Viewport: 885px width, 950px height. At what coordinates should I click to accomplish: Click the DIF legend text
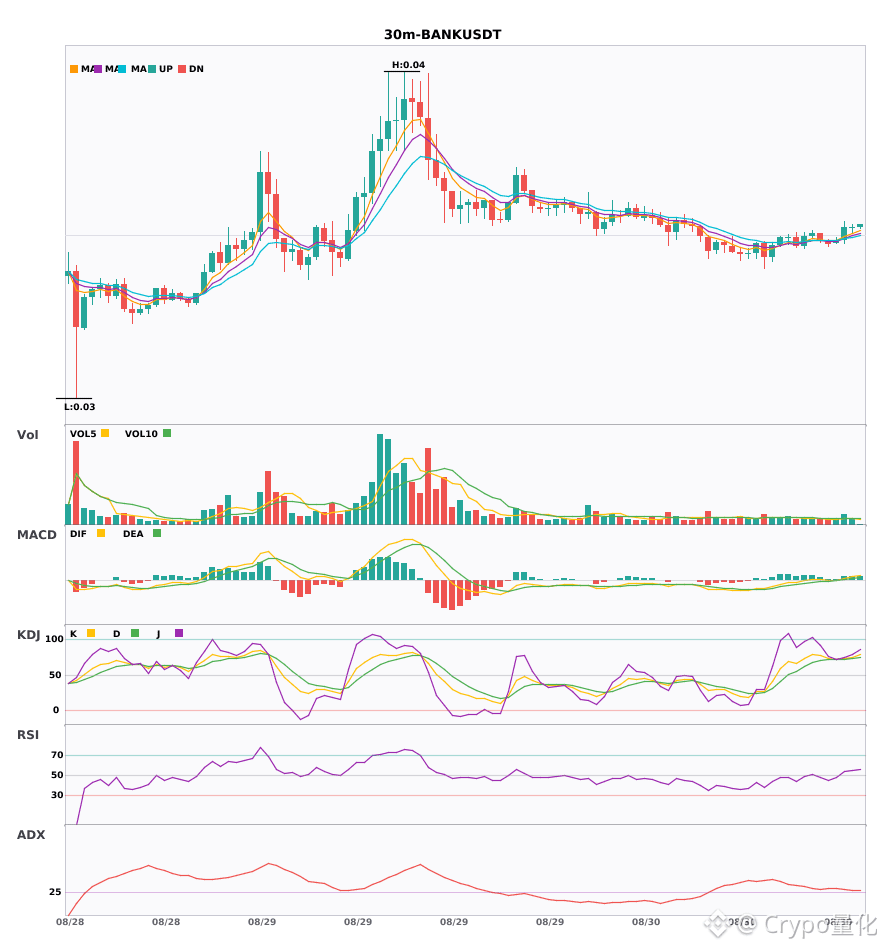[78, 534]
